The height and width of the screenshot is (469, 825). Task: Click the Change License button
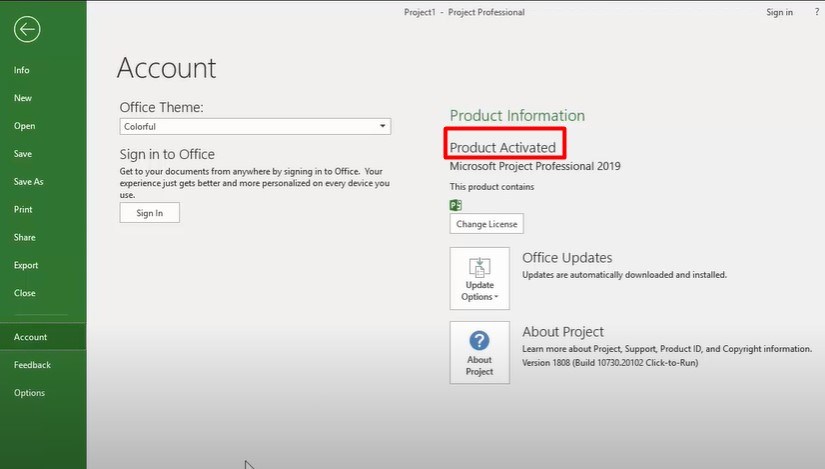click(487, 224)
